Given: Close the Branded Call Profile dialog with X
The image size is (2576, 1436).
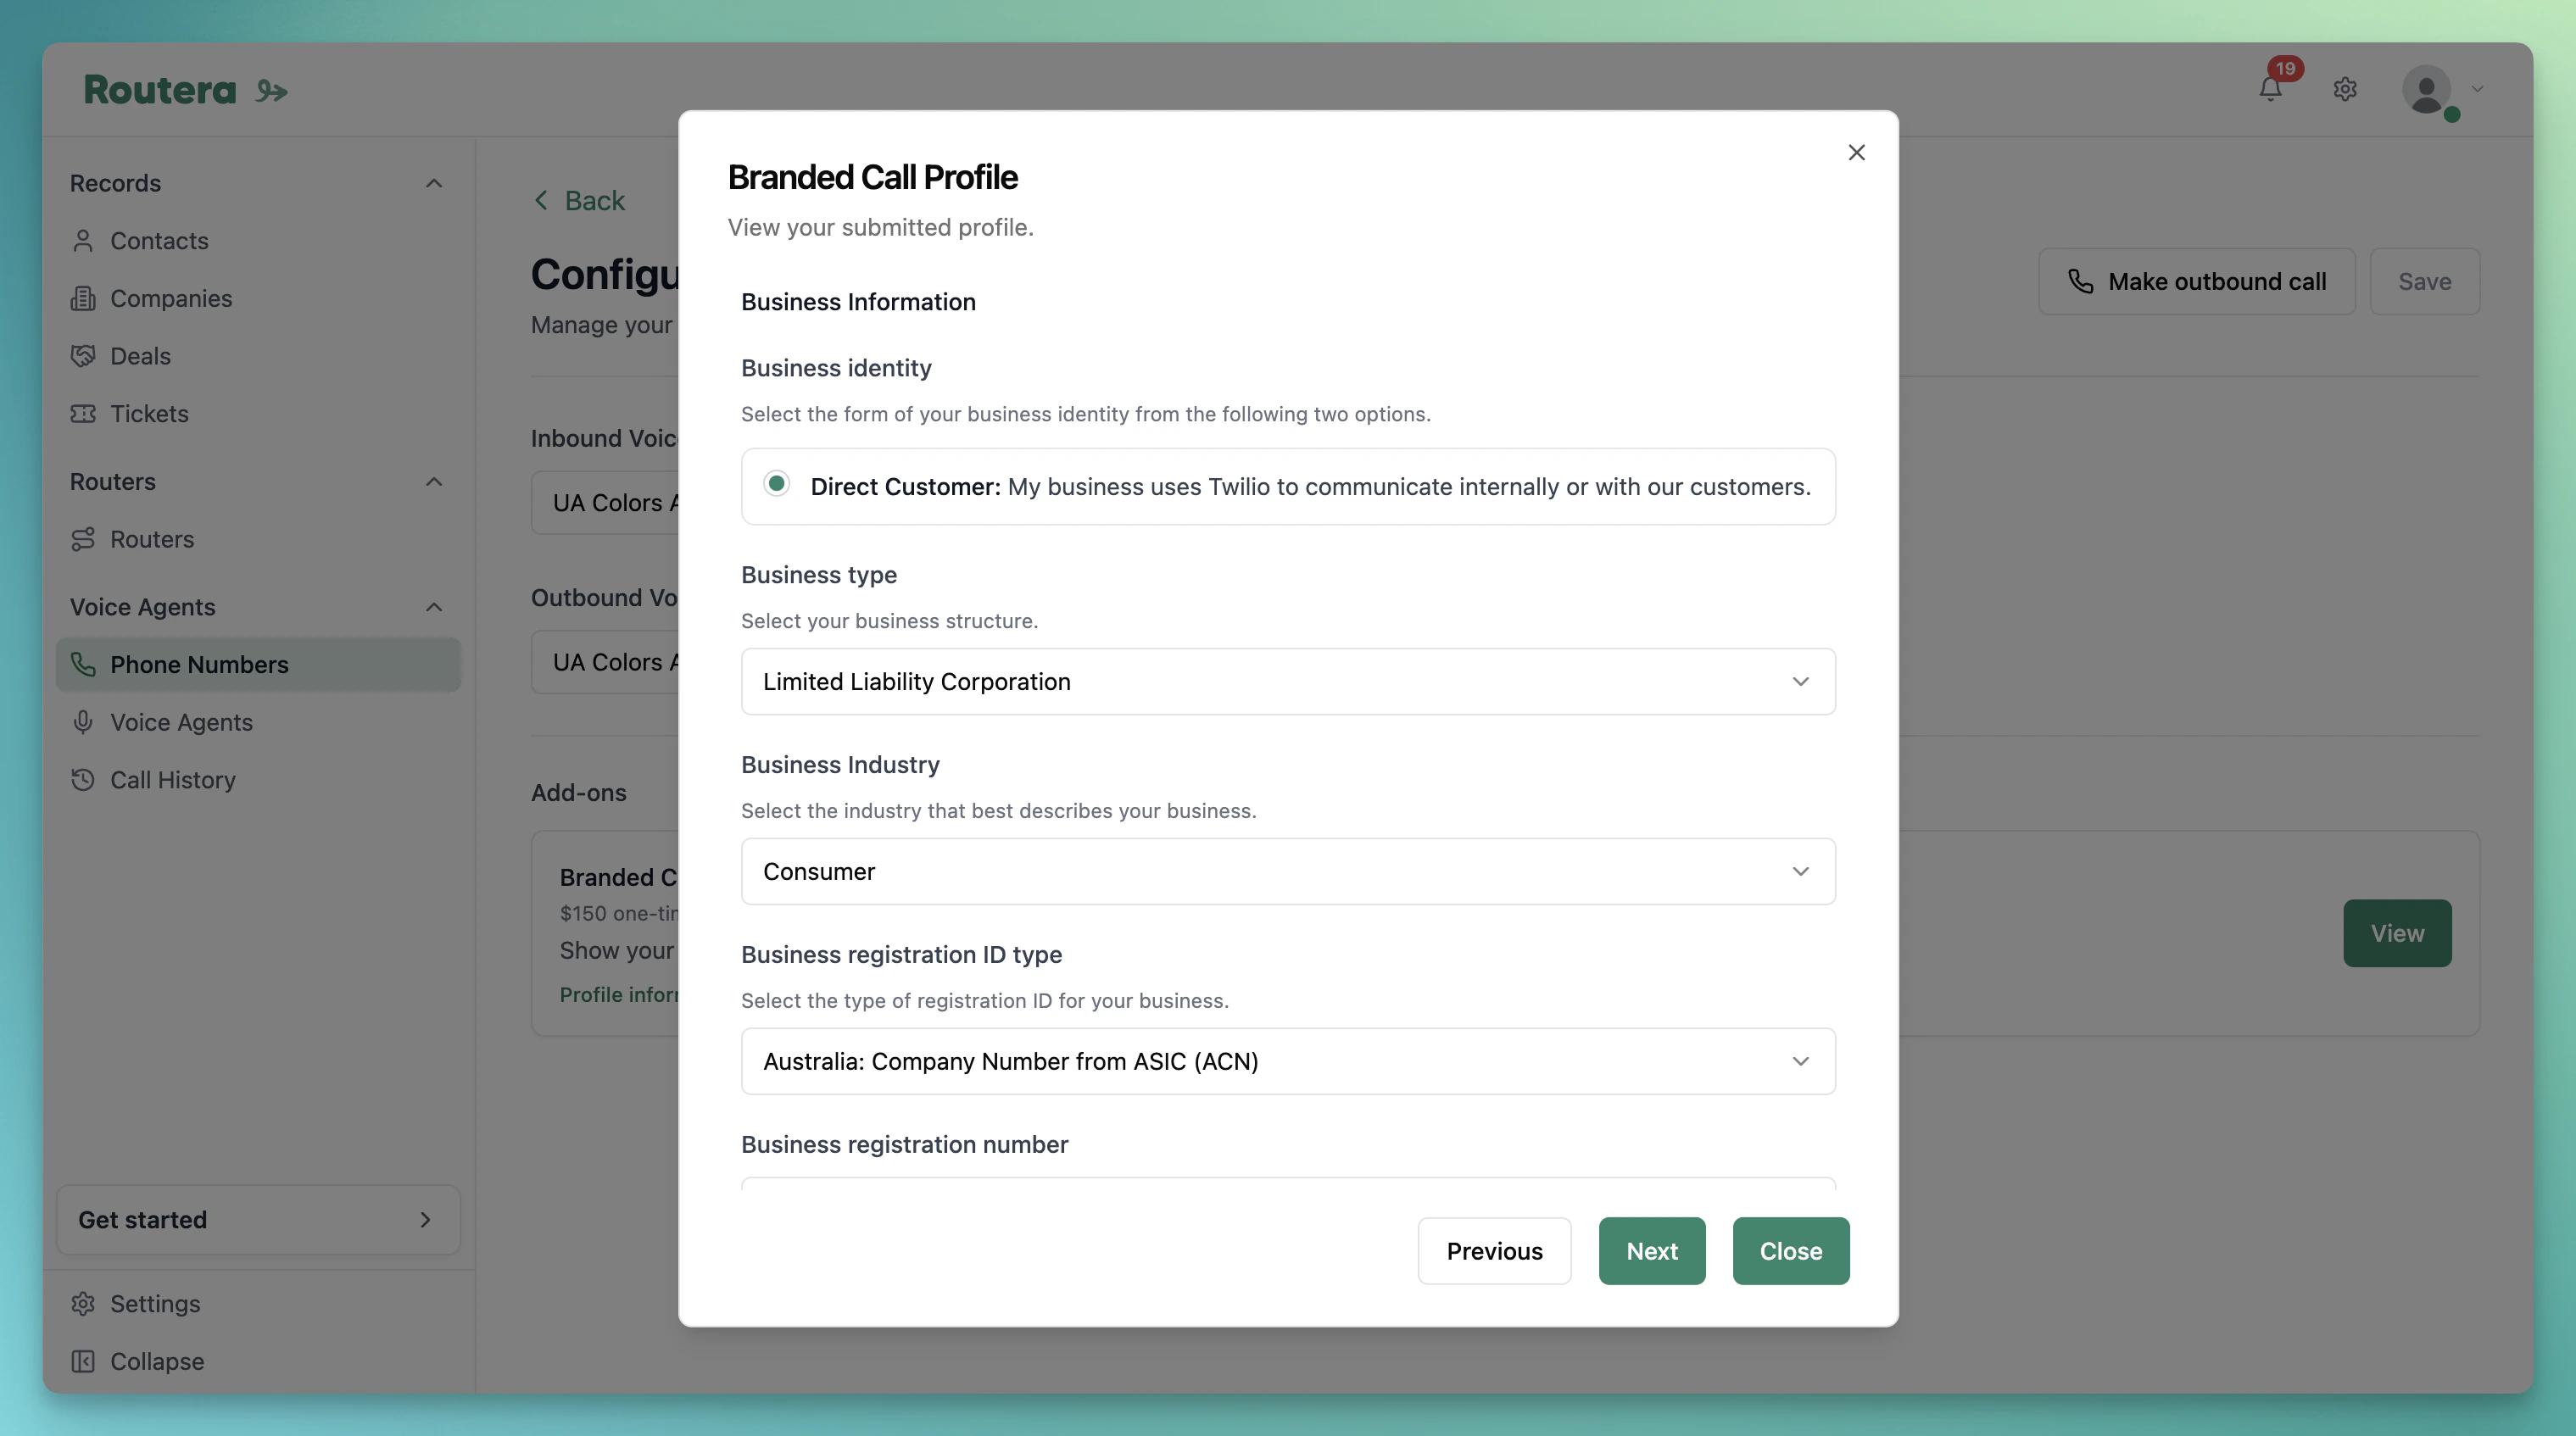Looking at the screenshot, I should coord(1856,152).
